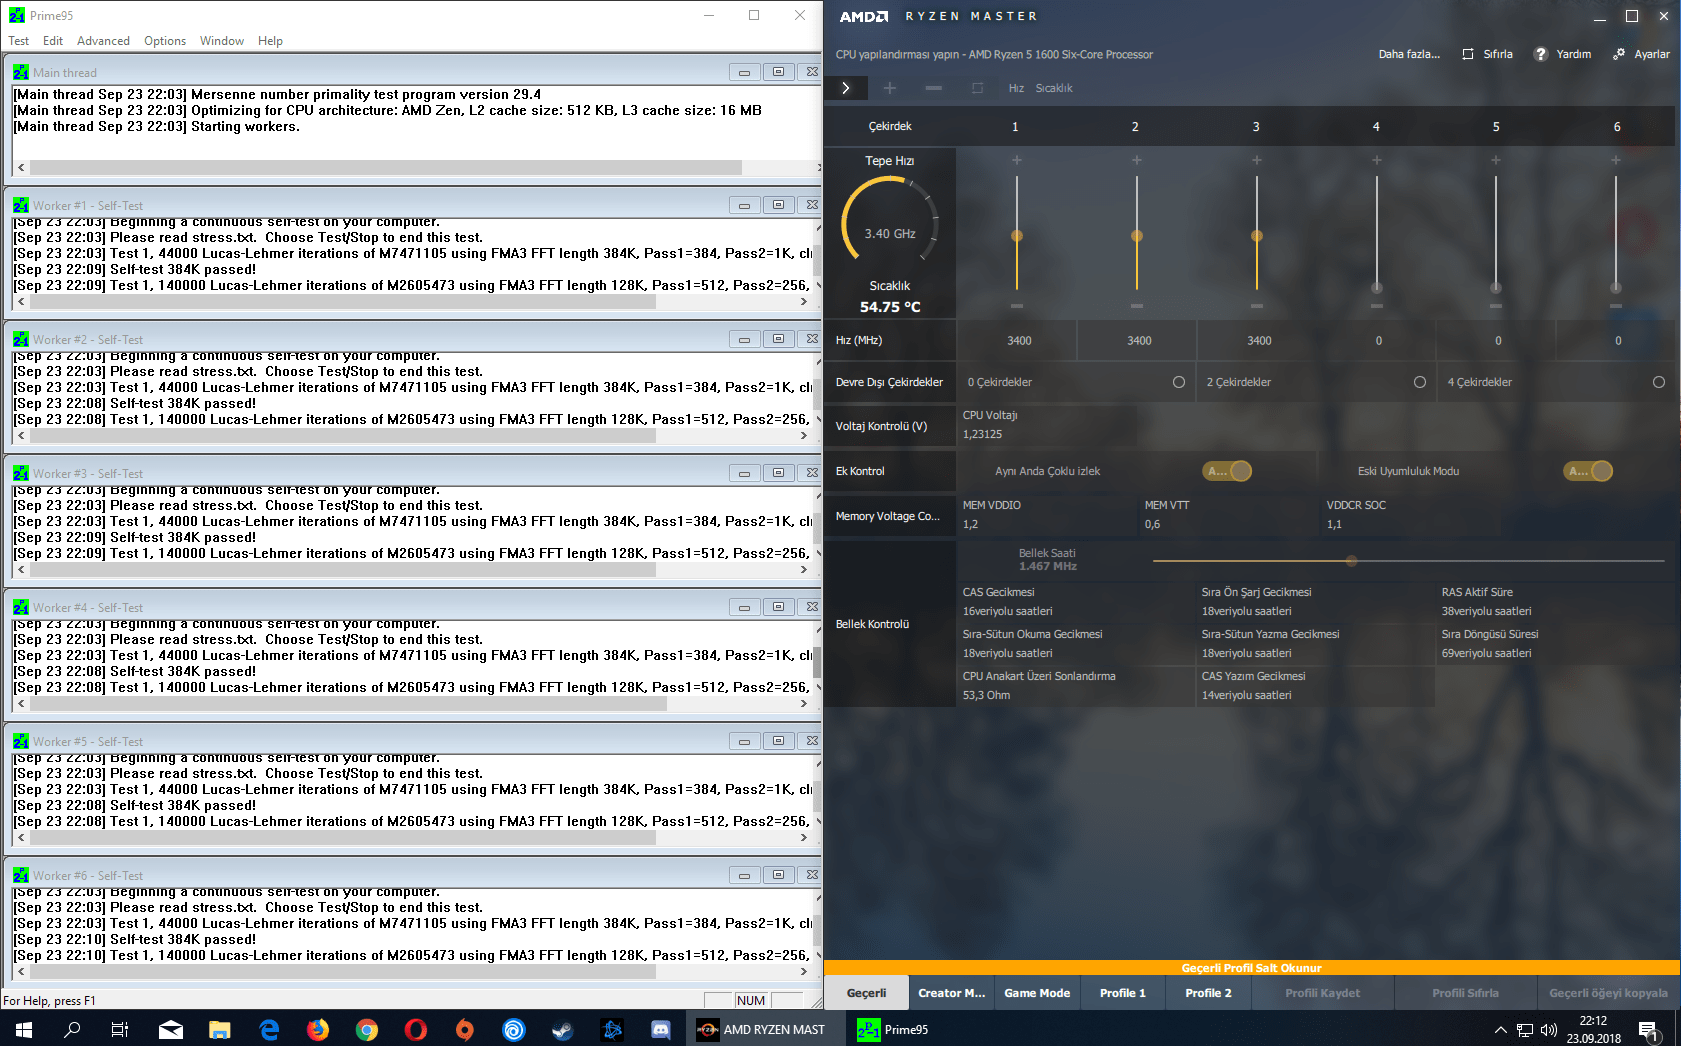Click the CPU Voltajı value 1,23125
The width and height of the screenshot is (1681, 1046).
982,434
